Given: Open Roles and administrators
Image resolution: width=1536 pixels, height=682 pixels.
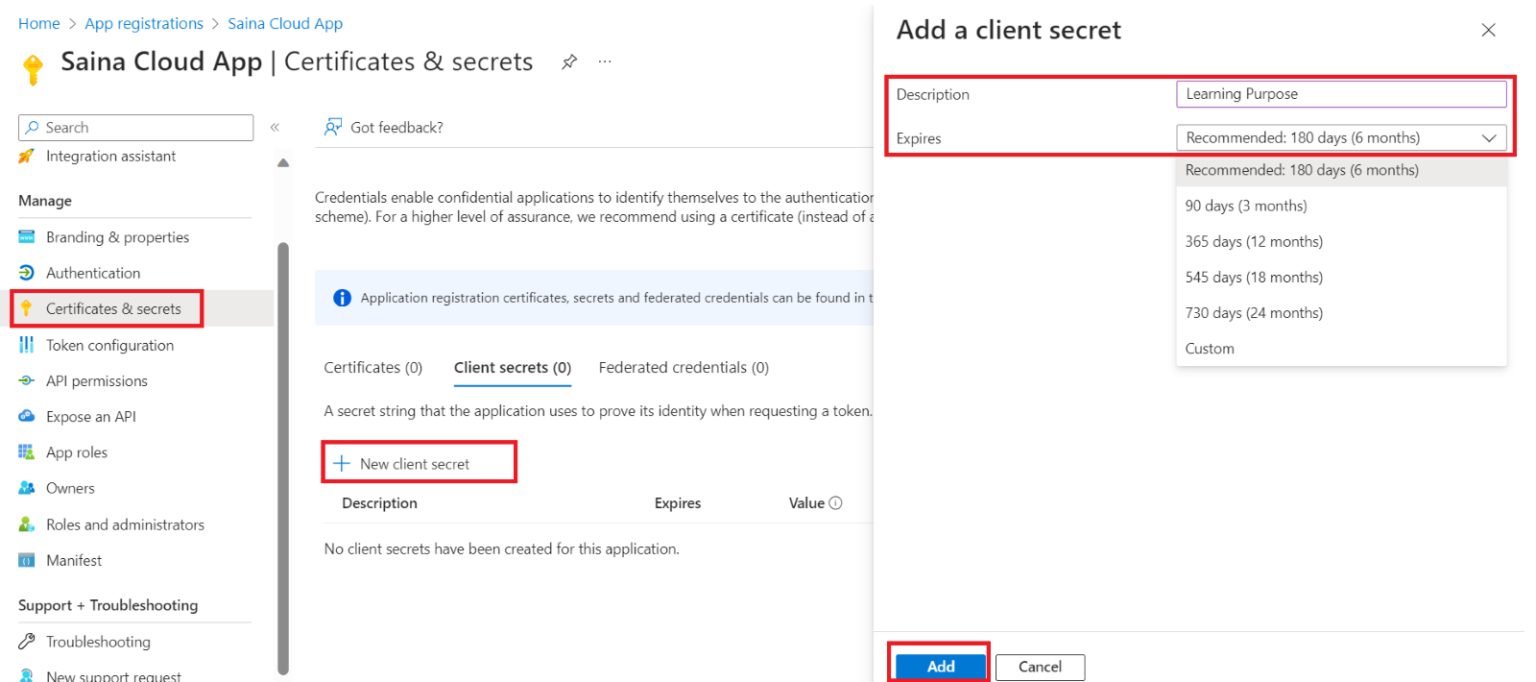Looking at the screenshot, I should (x=126, y=523).
